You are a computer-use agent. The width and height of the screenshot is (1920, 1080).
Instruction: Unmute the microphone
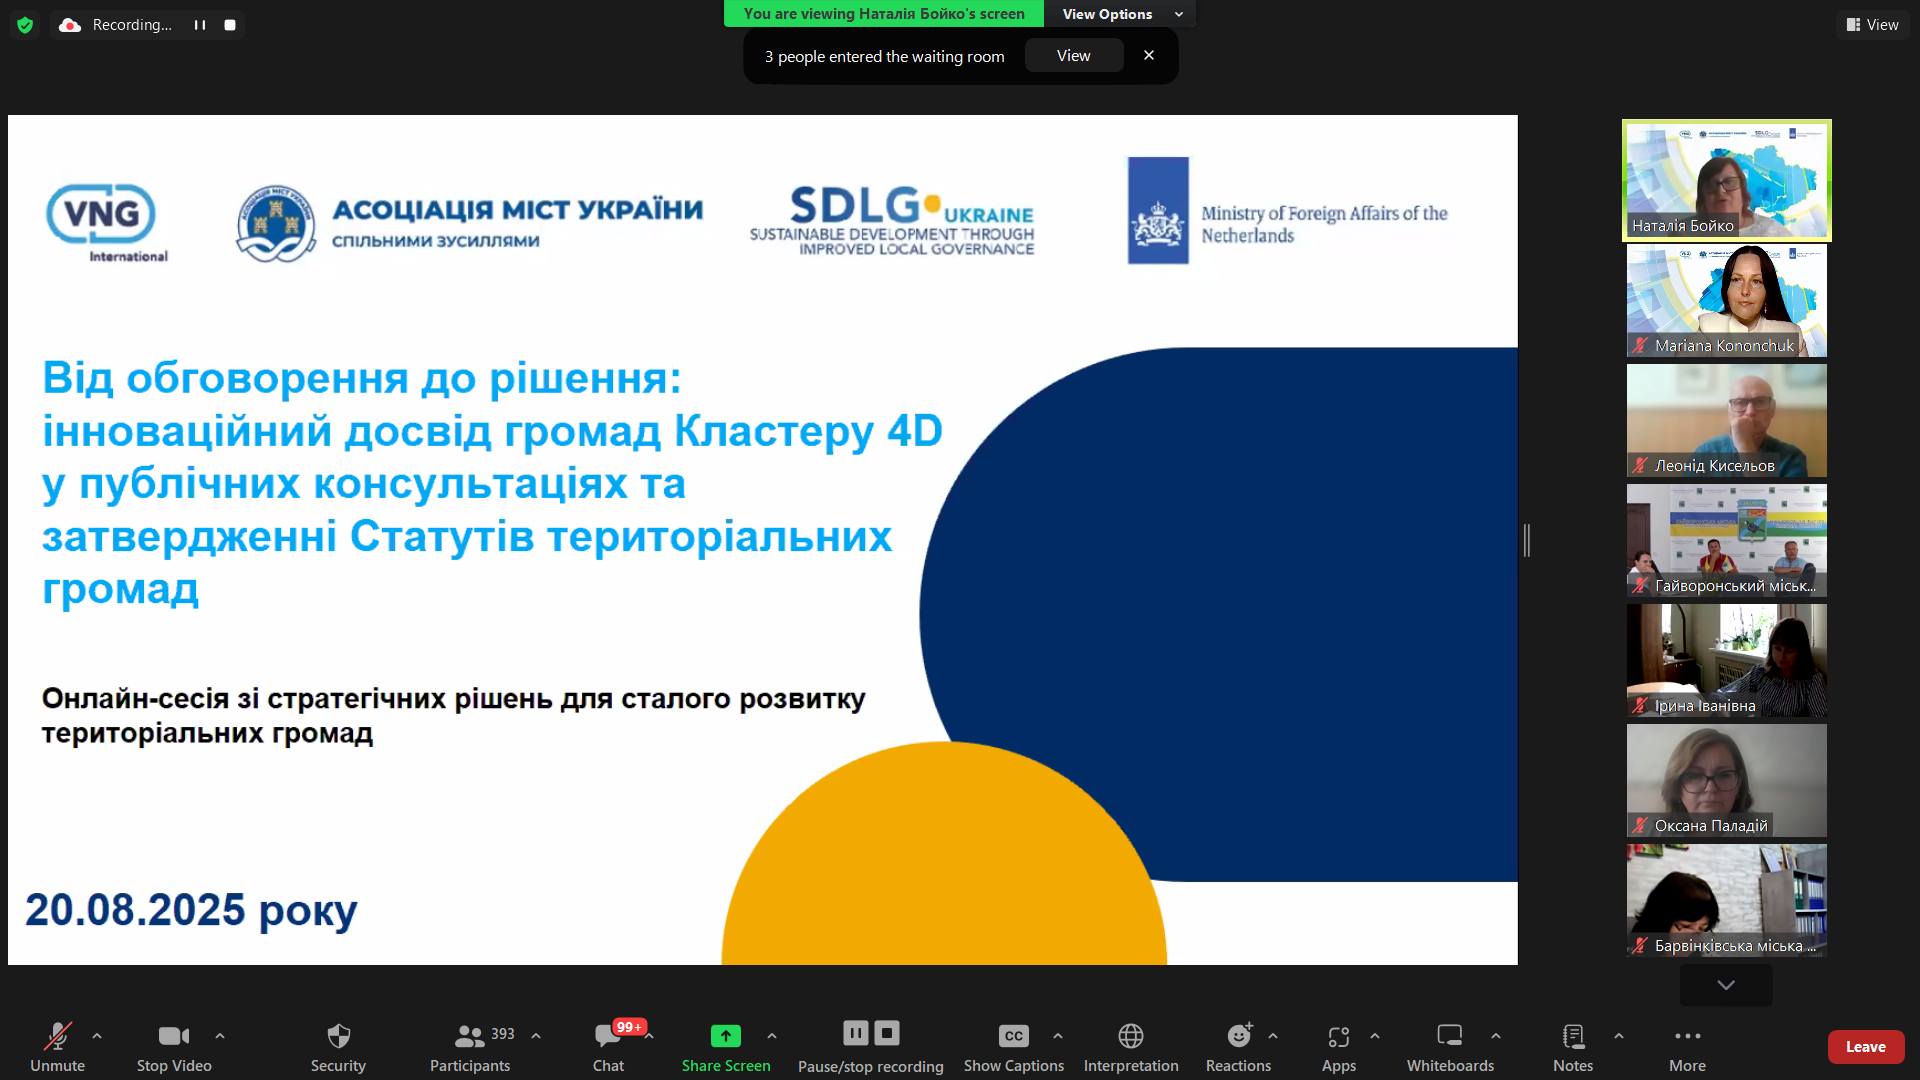57,1036
